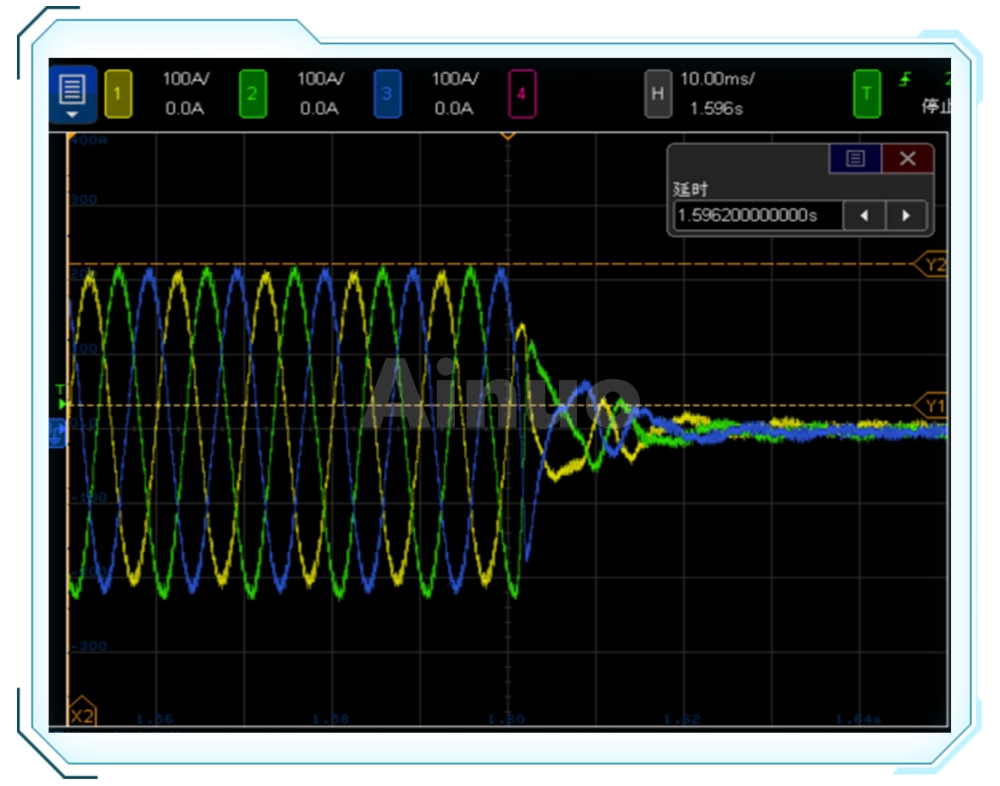This screenshot has height=786, width=1000.
Task: Close the delay popup dialog
Action: click(907, 159)
